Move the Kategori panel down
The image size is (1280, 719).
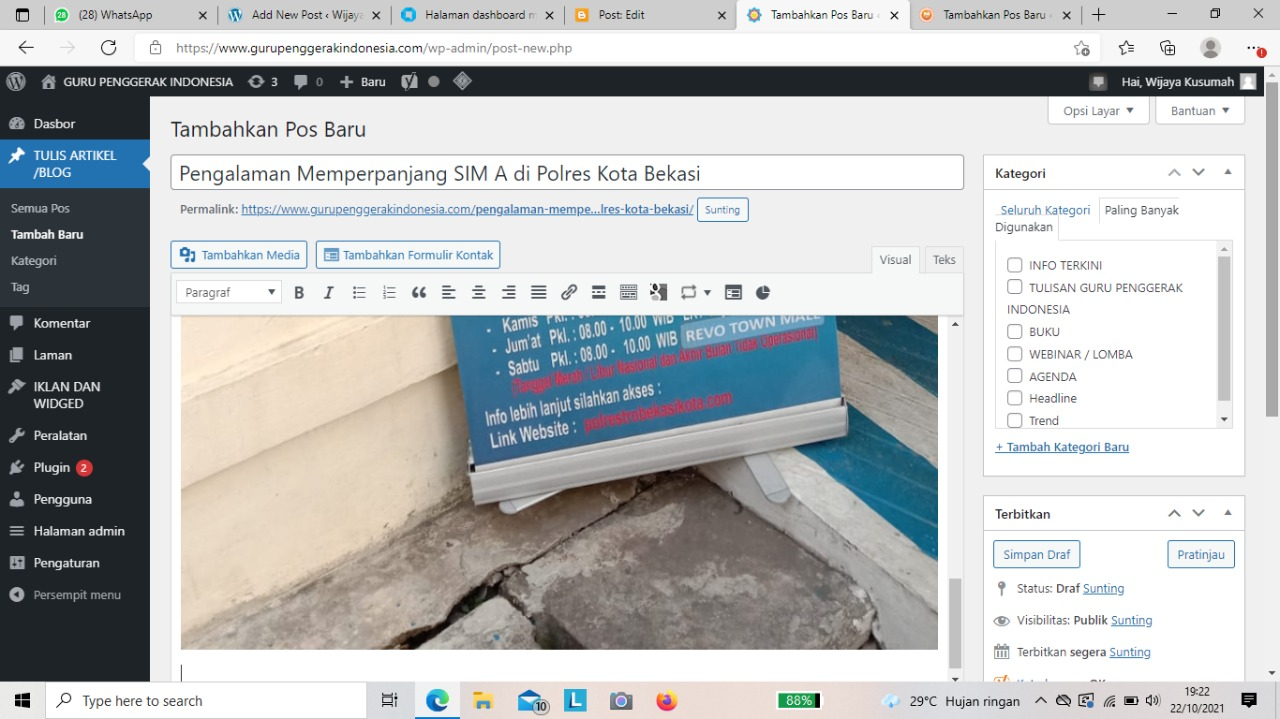coord(1199,173)
